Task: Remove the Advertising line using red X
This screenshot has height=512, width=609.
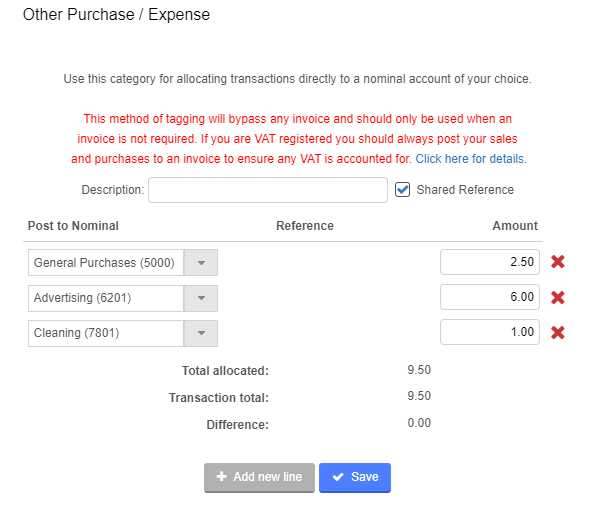Action: [x=558, y=297]
